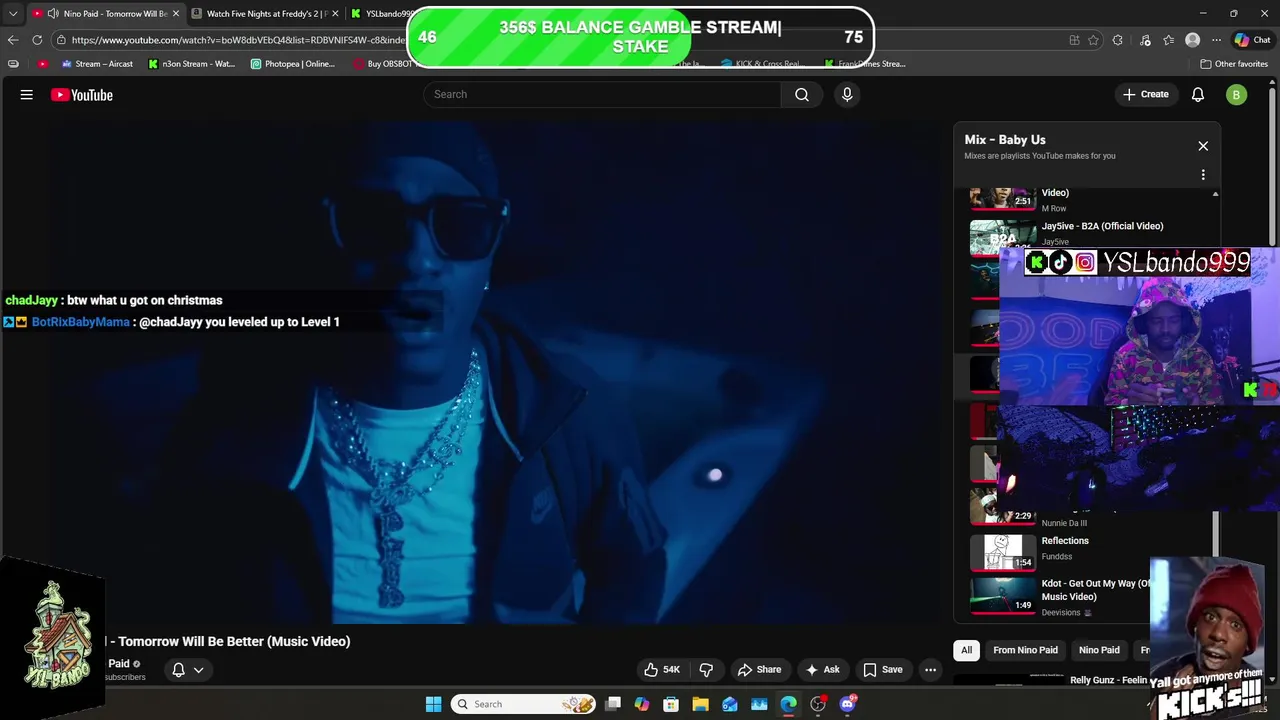This screenshot has height=720, width=1280.
Task: Open the YouTube hamburger guide menu
Action: pos(27,95)
